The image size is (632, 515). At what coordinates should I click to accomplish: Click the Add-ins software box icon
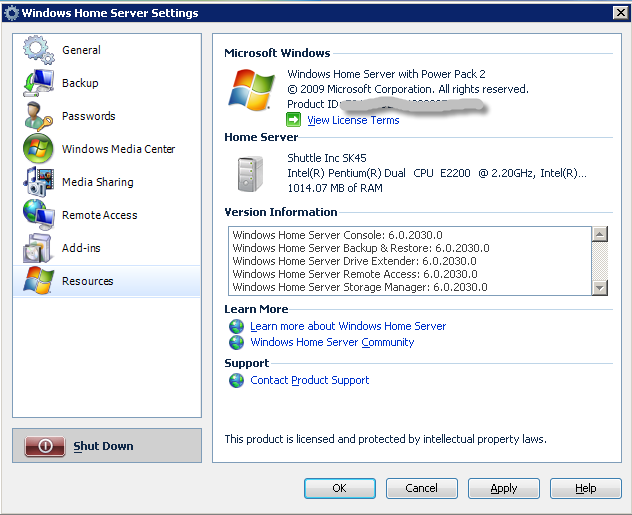pos(37,248)
